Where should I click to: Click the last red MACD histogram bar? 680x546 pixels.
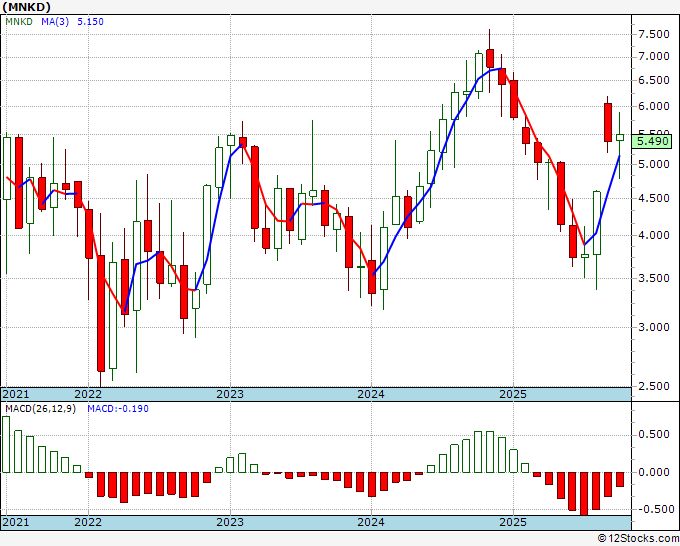(x=620, y=479)
